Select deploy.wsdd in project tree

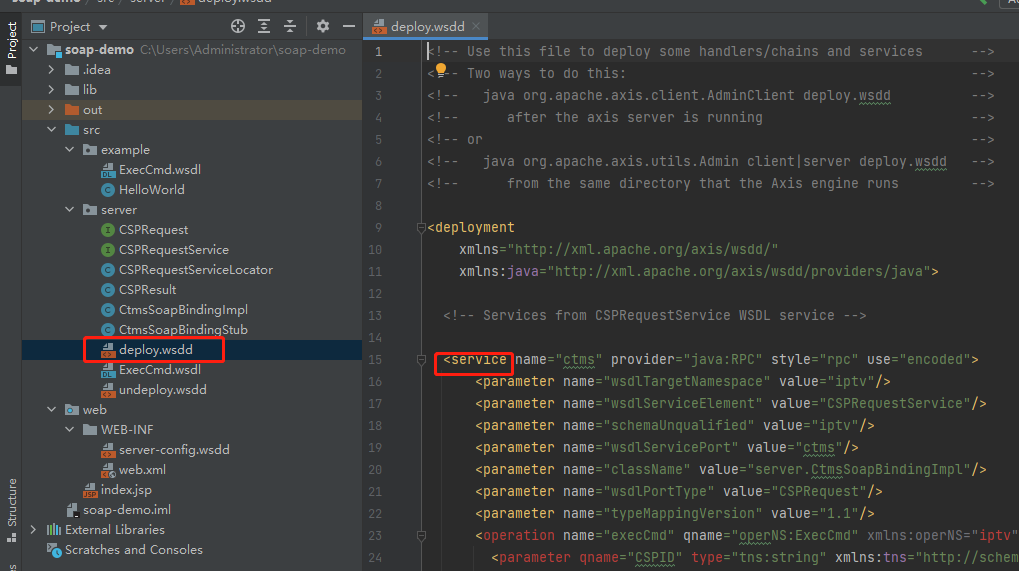155,349
